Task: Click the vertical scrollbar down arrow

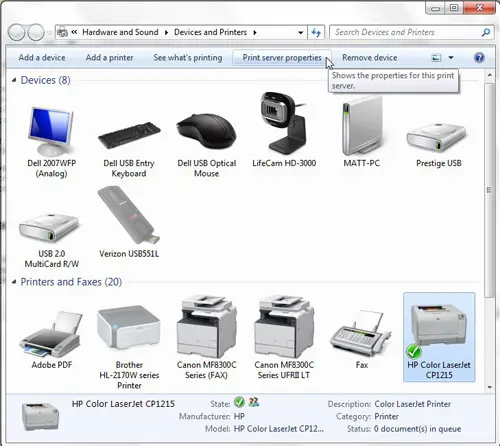Action: [489, 387]
